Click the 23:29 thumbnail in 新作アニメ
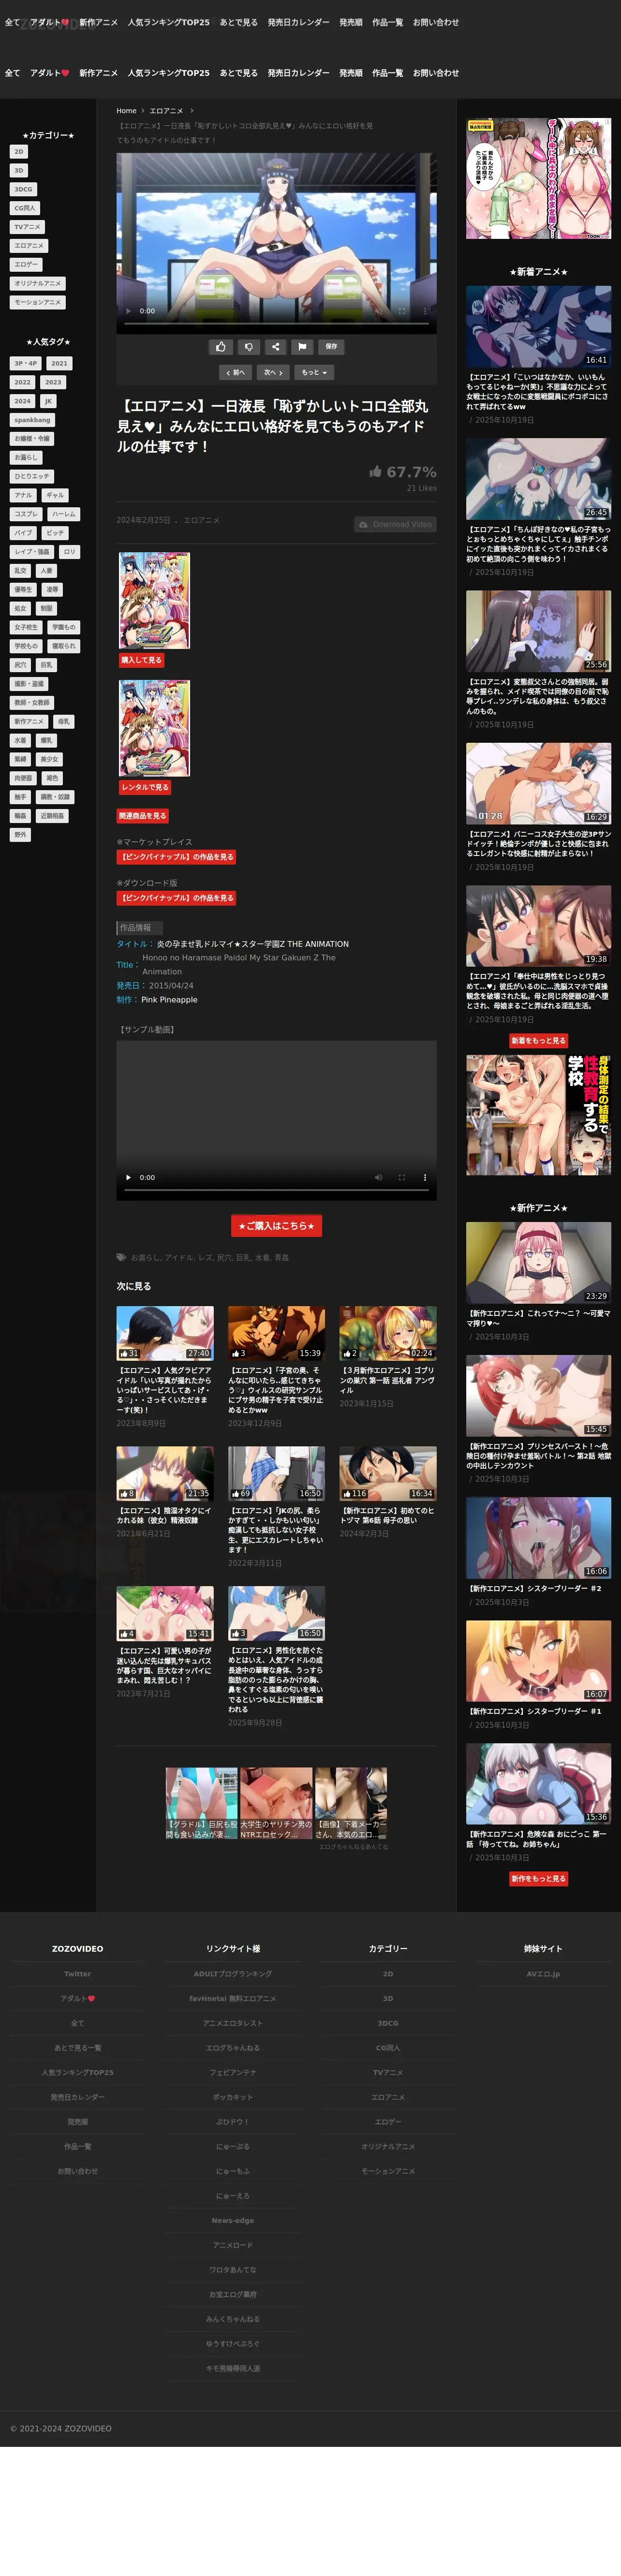This screenshot has height=2576, width=621. point(538,1263)
